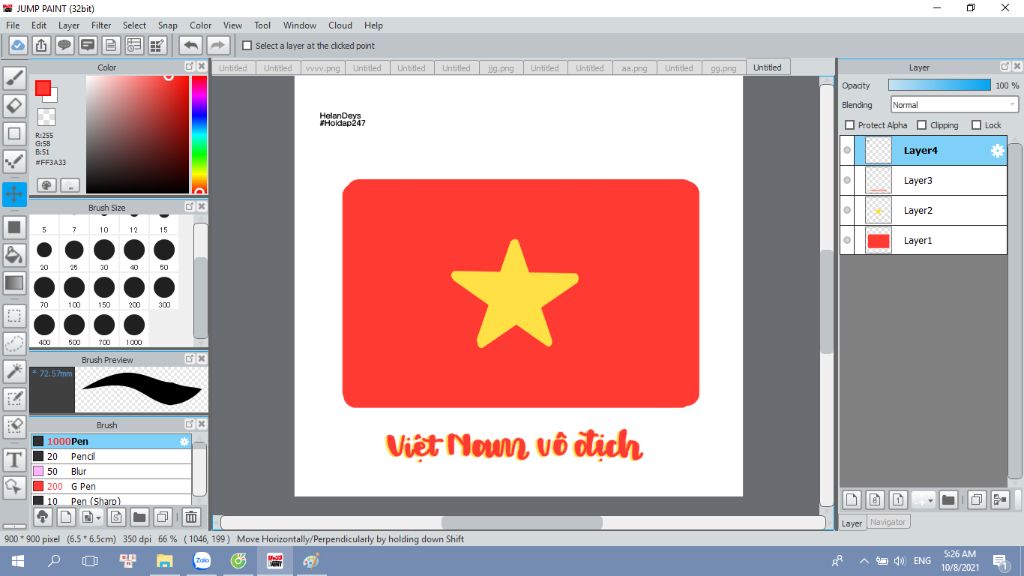The width and height of the screenshot is (1024, 576).
Task: Open the Cloud menu
Action: click(x=340, y=25)
